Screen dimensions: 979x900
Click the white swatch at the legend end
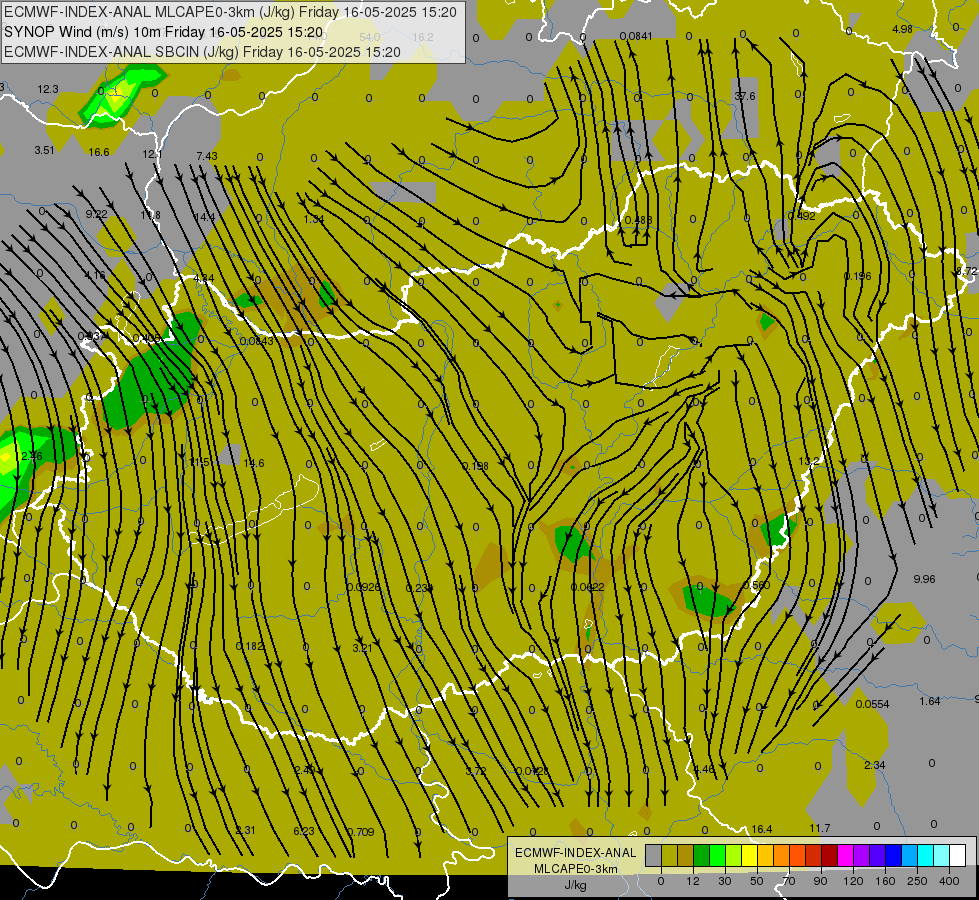[957, 856]
